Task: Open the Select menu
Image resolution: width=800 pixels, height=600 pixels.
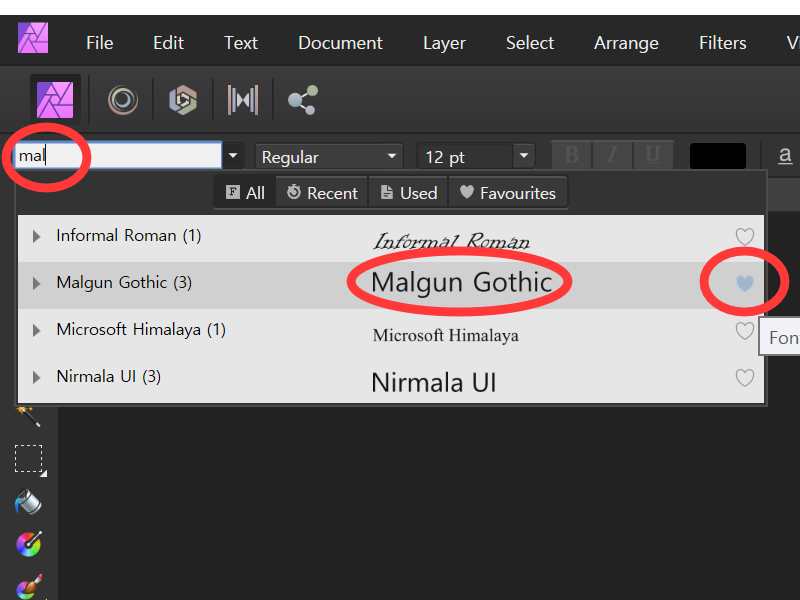Action: [530, 43]
